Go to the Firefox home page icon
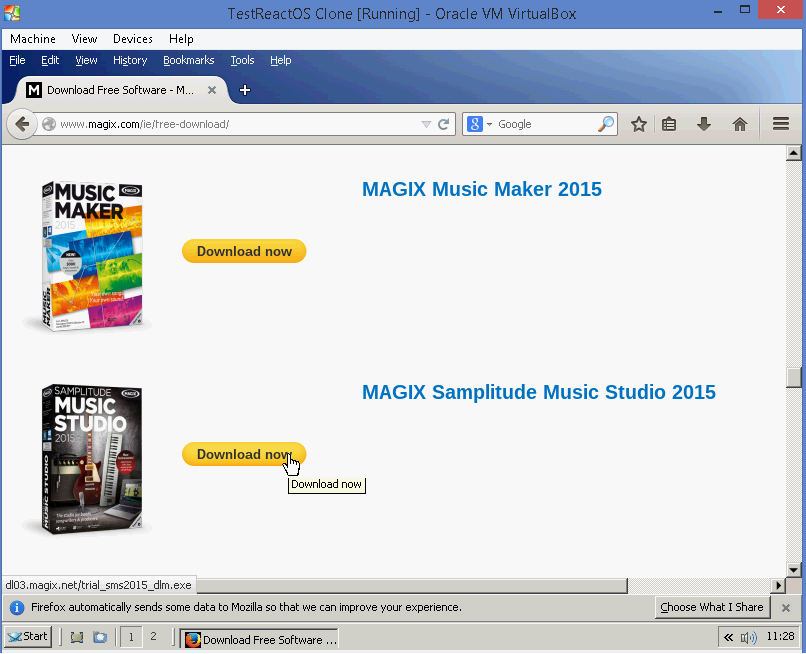This screenshot has height=654, width=806. 740,124
